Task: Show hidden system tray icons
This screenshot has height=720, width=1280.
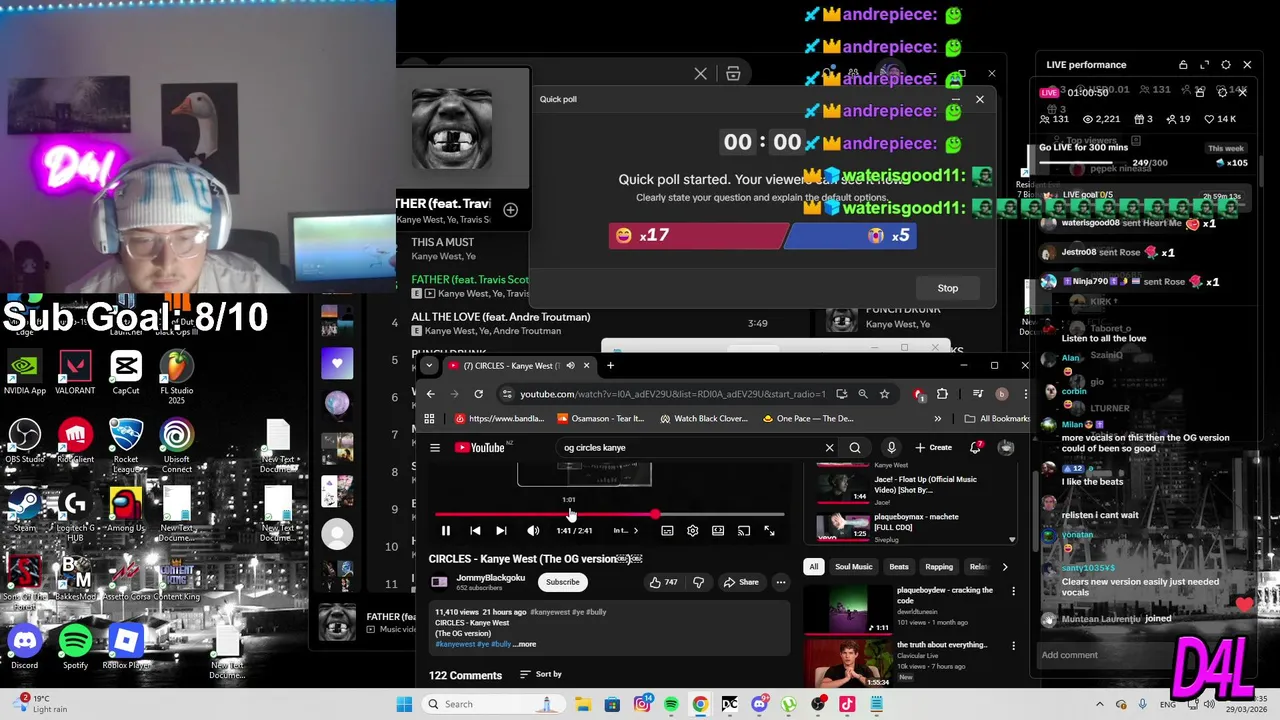Action: pos(1100,704)
